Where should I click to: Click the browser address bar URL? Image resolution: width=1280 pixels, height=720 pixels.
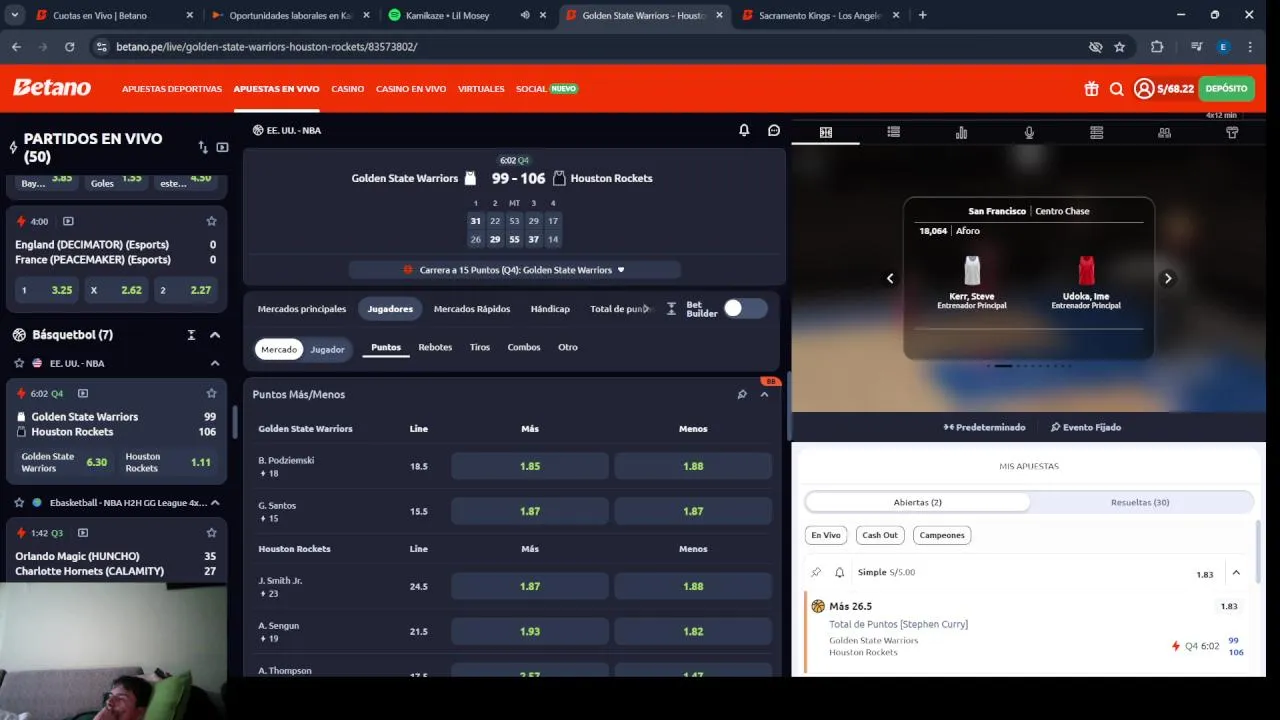point(266,47)
